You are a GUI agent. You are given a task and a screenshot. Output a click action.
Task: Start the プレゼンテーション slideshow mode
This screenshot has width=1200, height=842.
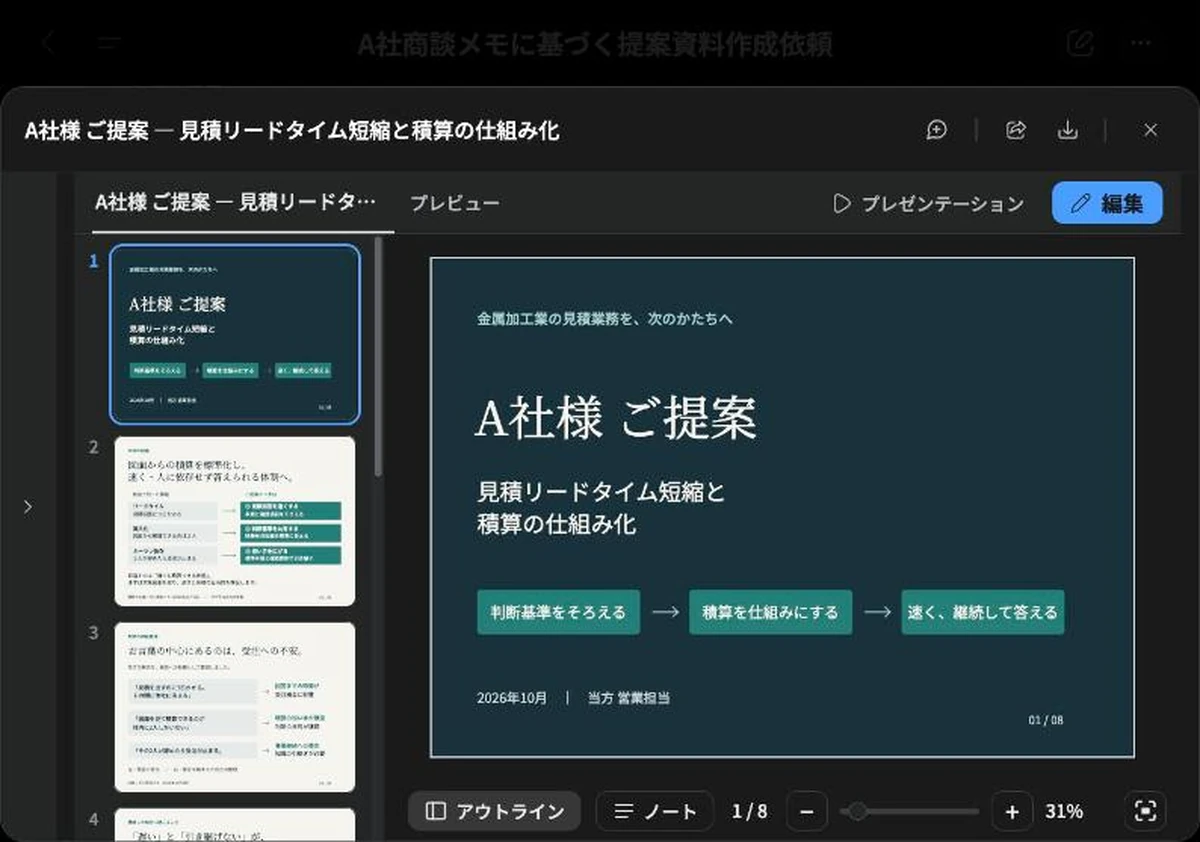point(928,203)
